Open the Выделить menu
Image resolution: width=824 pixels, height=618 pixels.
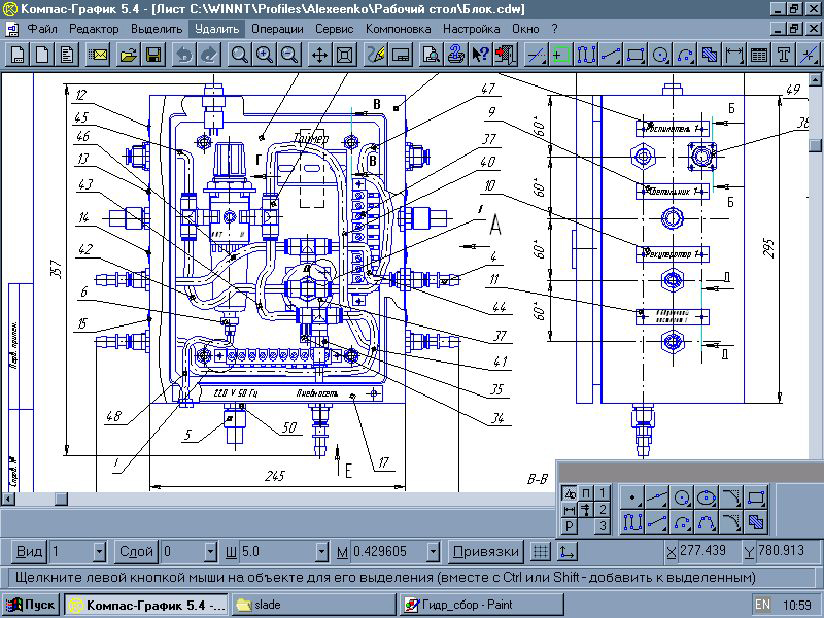(156, 29)
